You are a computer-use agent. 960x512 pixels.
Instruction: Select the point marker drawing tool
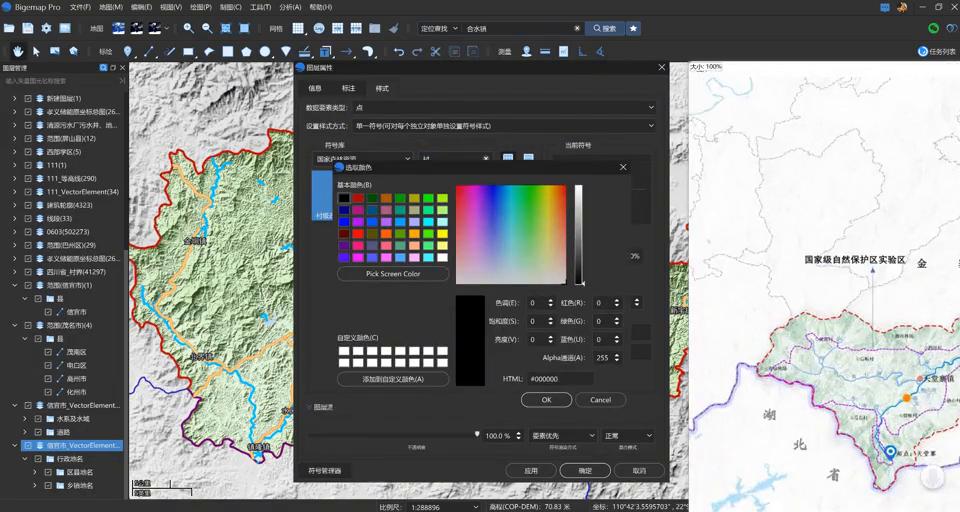coord(128,51)
